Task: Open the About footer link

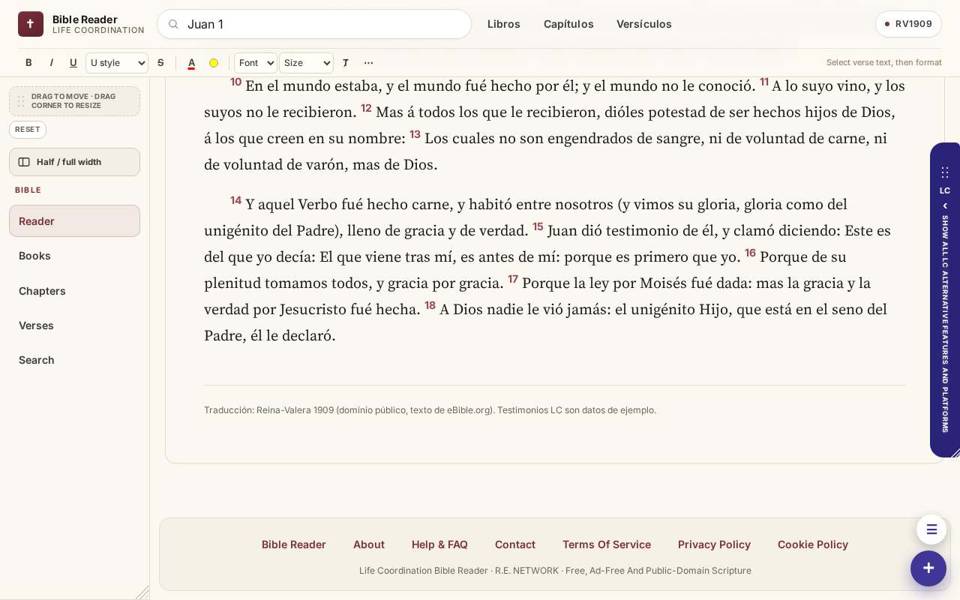Action: coord(369,544)
